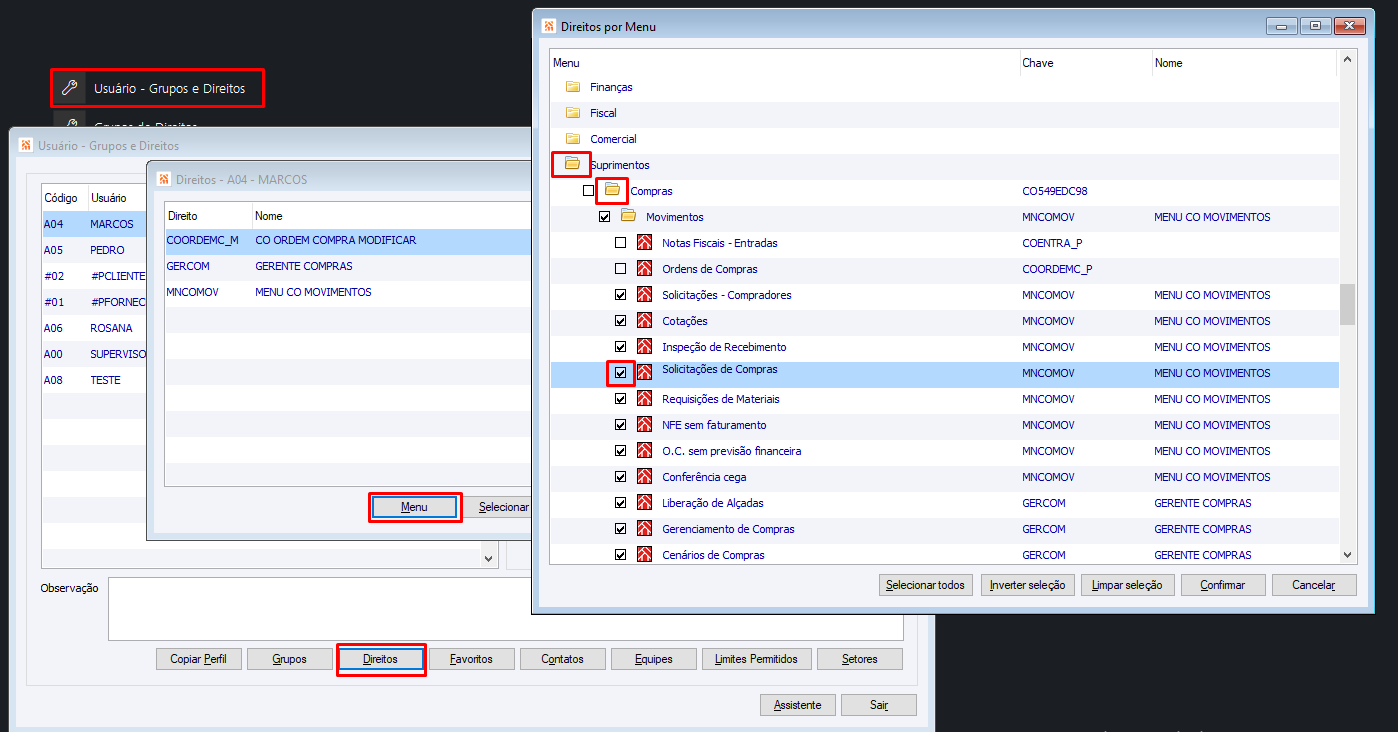1398x732 pixels.
Task: Click the Sair button
Action: point(879,705)
